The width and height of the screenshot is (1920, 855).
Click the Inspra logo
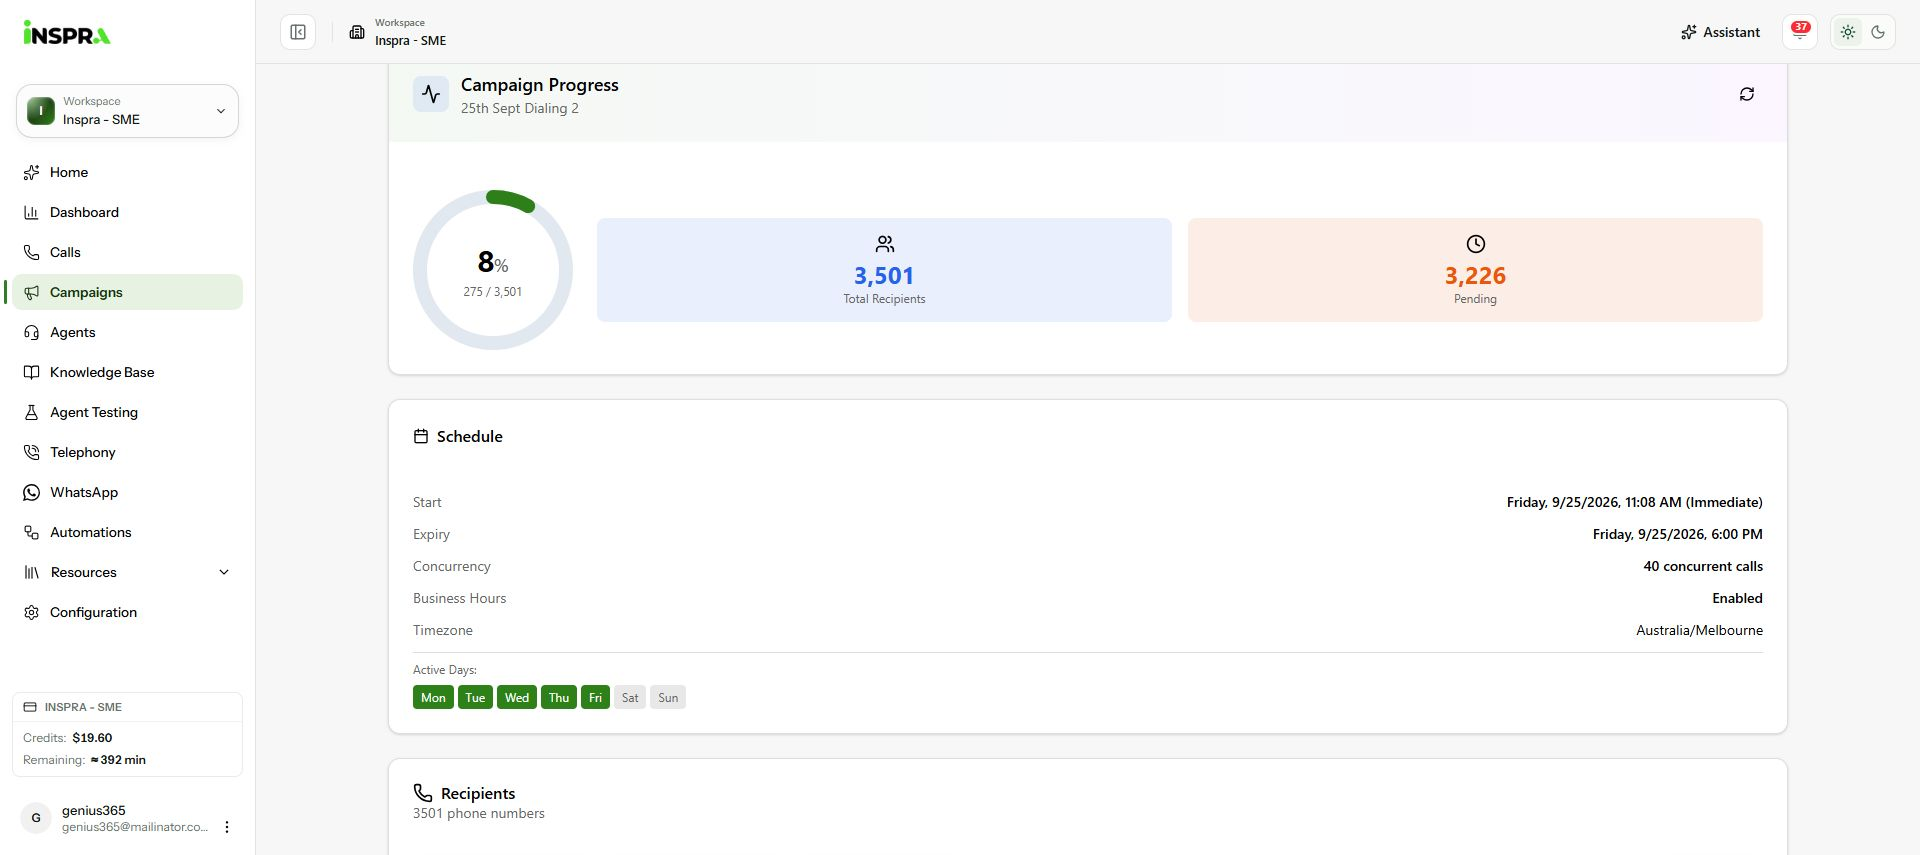[x=67, y=33]
